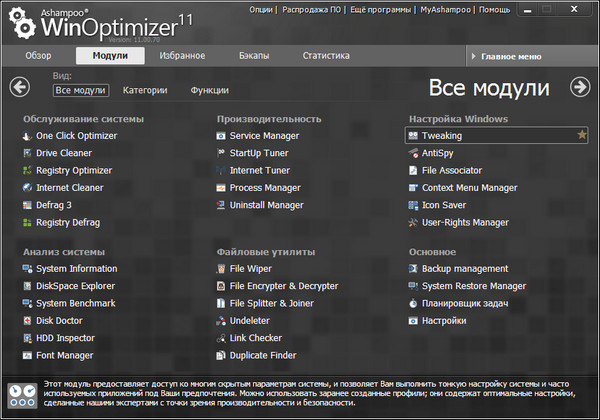The height and width of the screenshot is (420, 600).
Task: Go back using the left arrow button
Action: coord(20,87)
